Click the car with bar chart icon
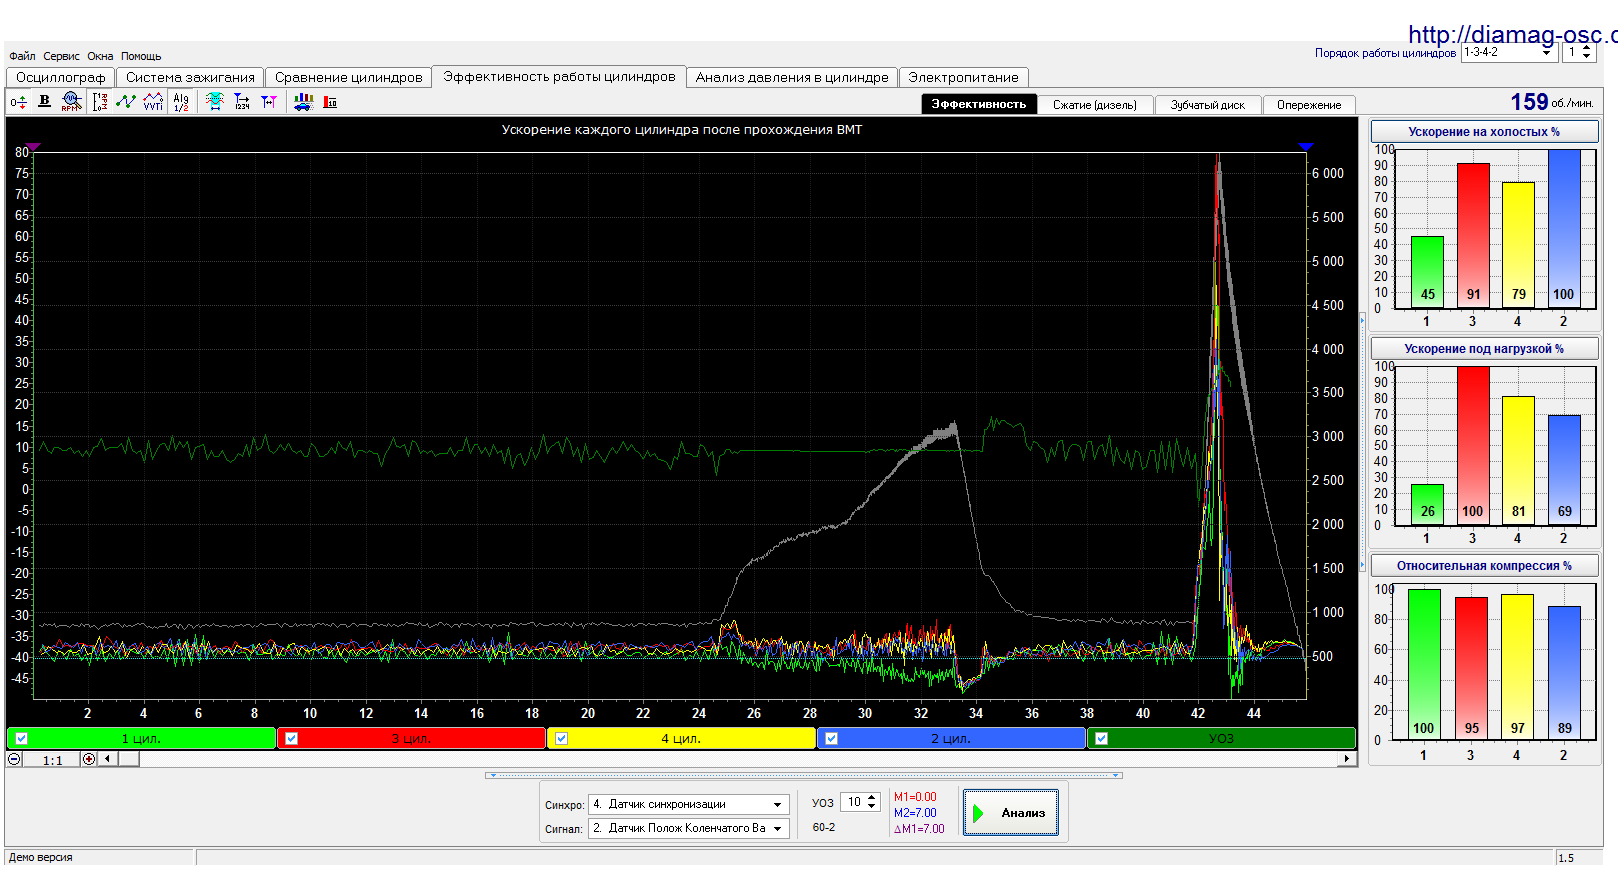1618x870 pixels. tap(303, 102)
